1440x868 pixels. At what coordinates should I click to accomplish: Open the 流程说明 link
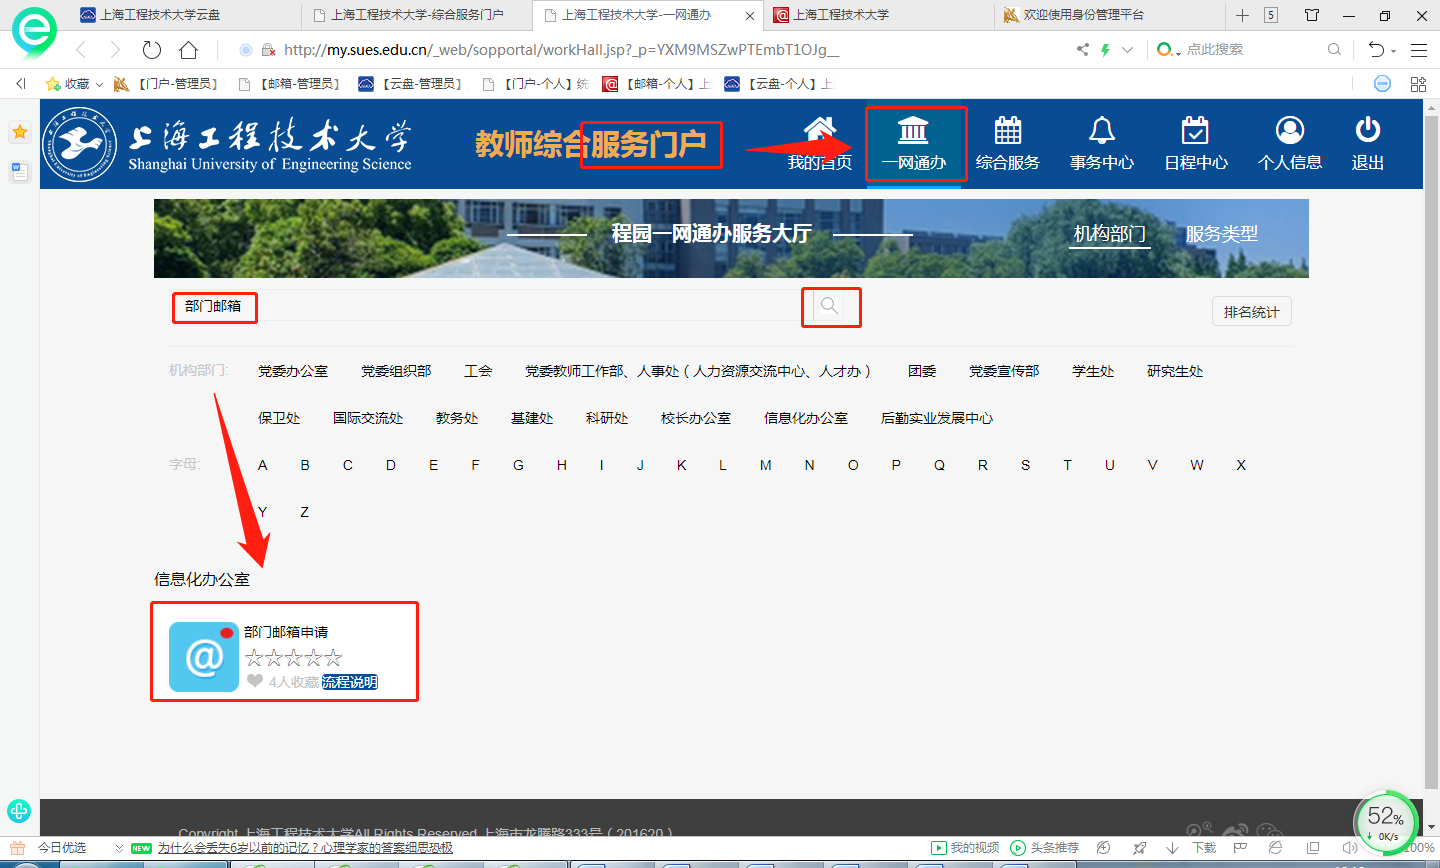point(350,682)
